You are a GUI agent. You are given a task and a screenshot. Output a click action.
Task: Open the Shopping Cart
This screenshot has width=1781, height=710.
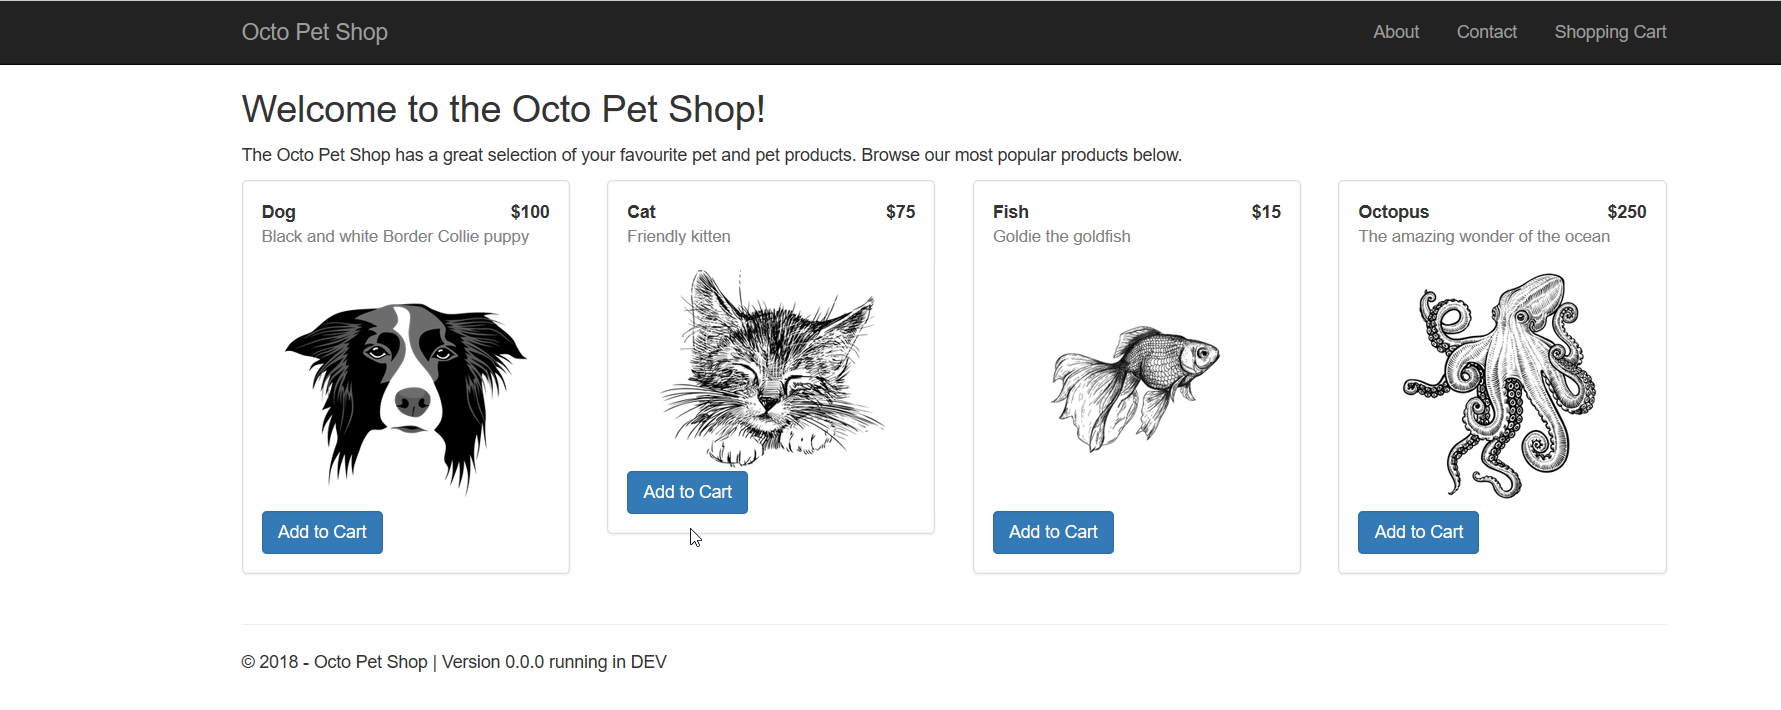(x=1610, y=32)
